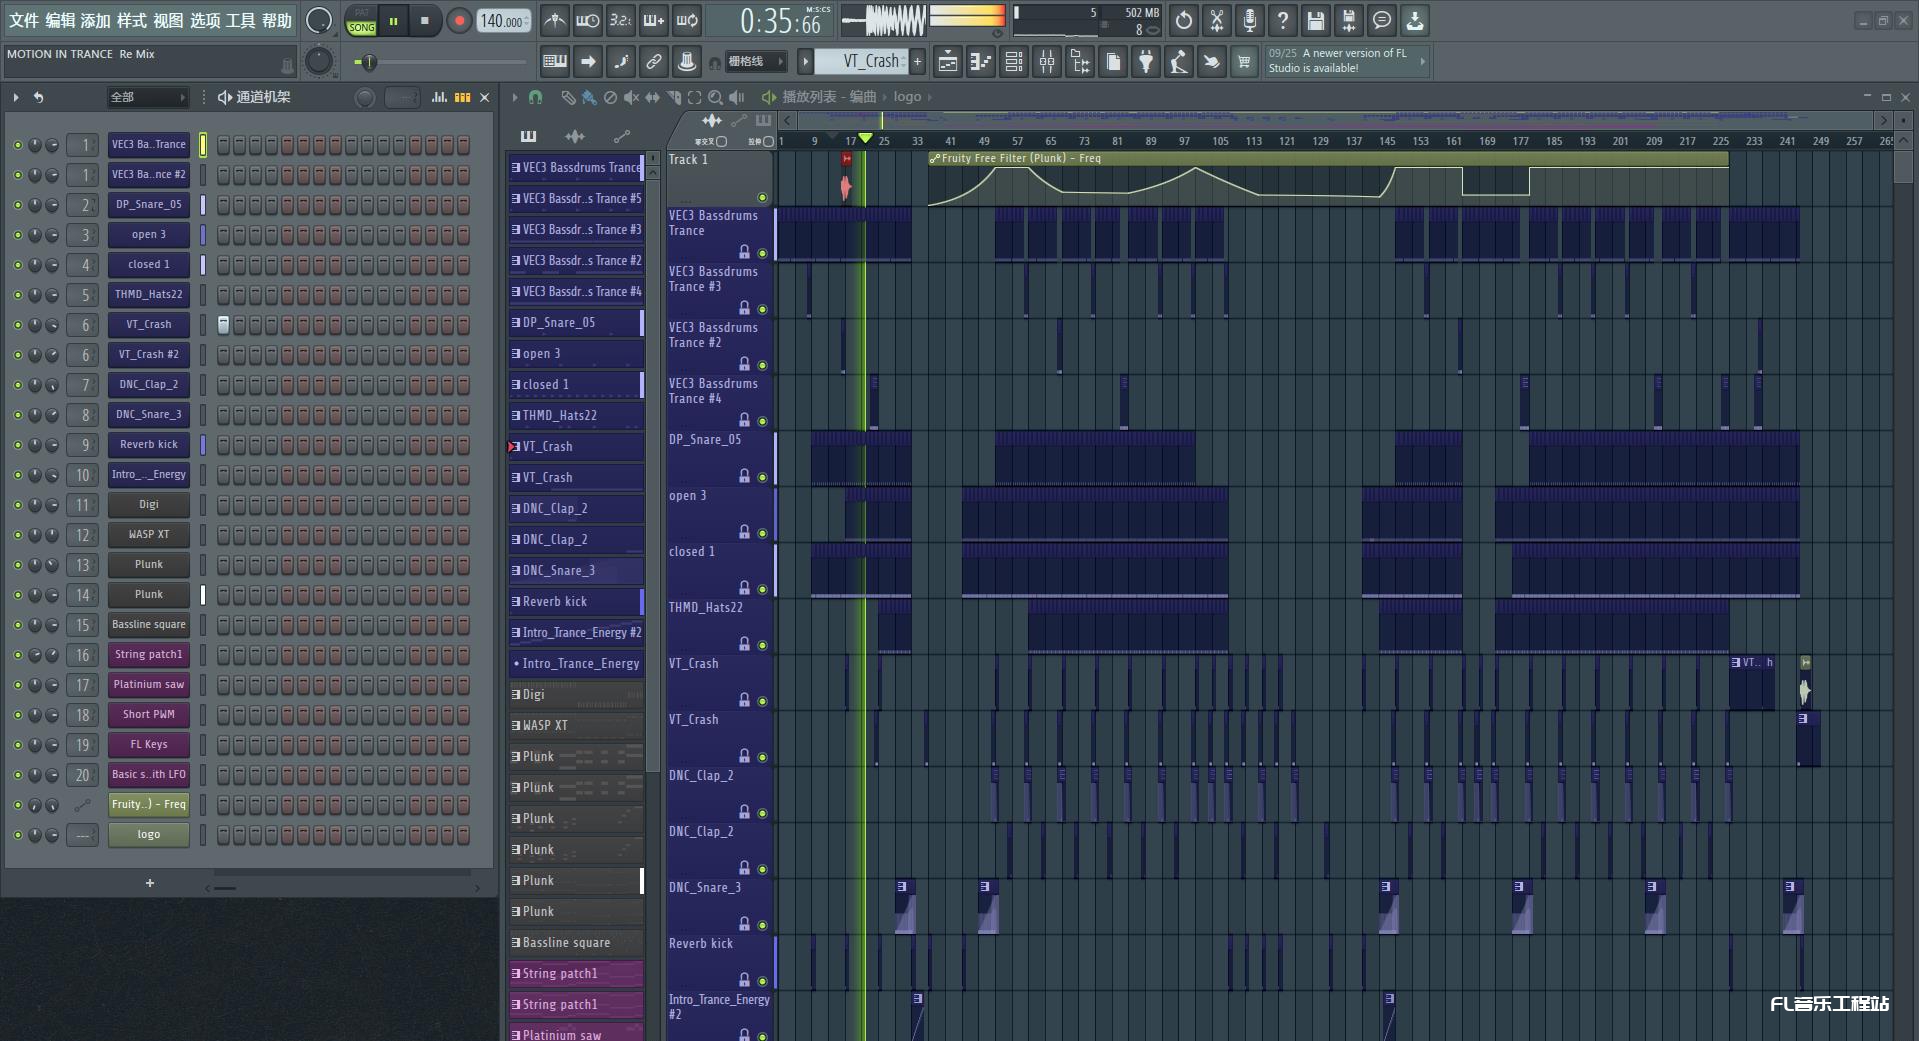Expand the arrow after logo in playlist breadcrumb
This screenshot has height=1041, width=1919.
click(929, 97)
